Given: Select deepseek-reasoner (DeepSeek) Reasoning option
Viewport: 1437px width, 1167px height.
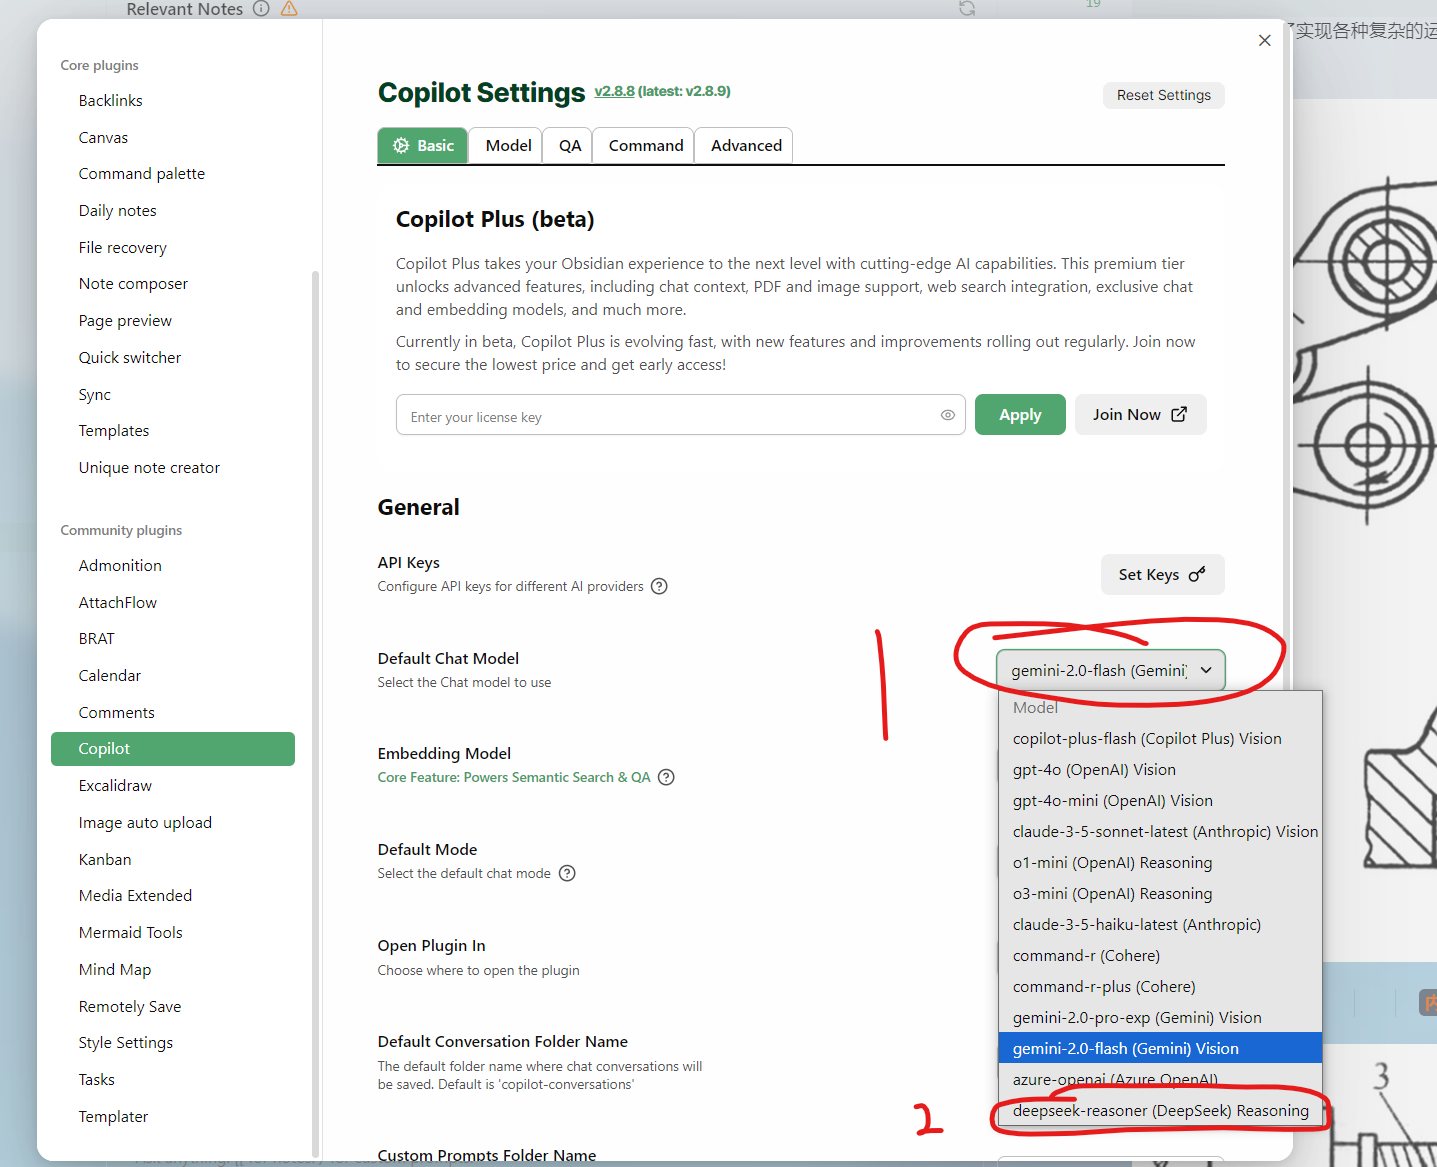Looking at the screenshot, I should point(1160,1111).
